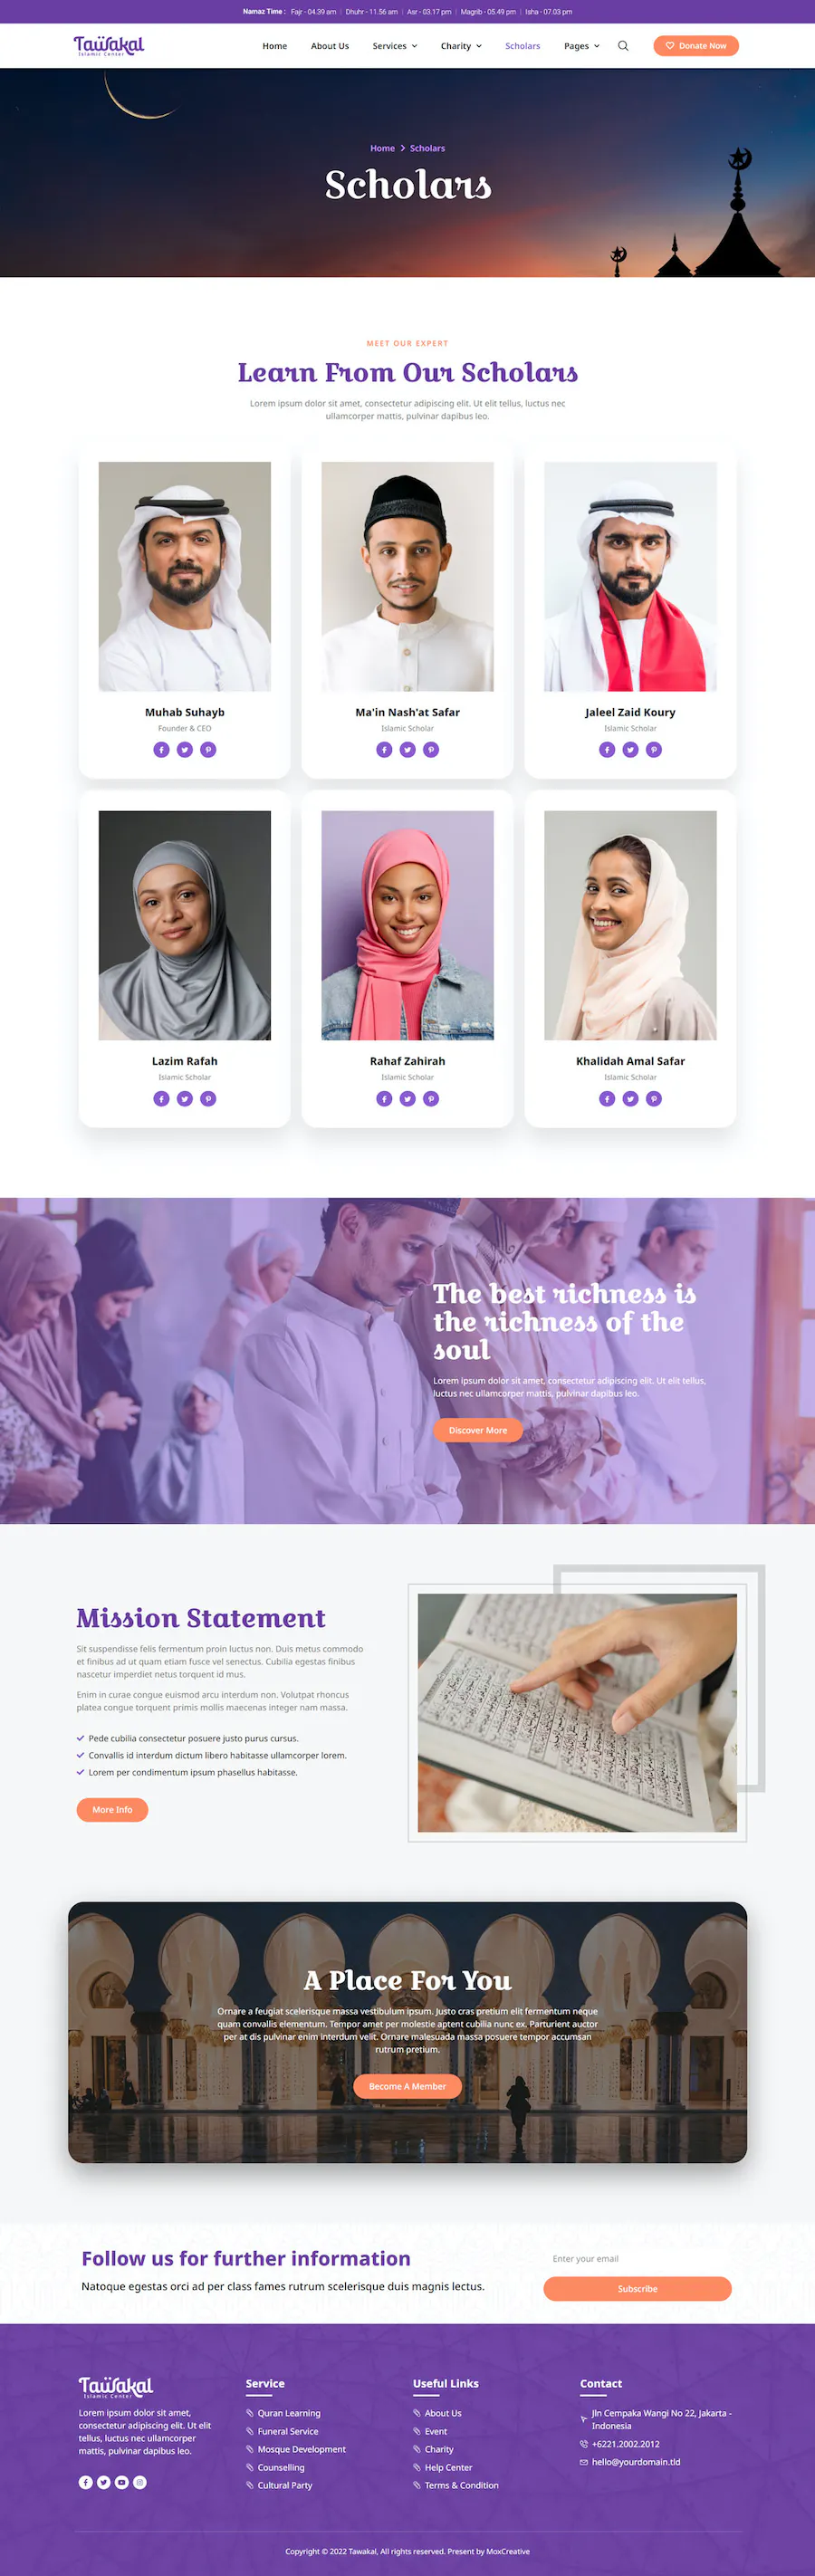Expand the Services dropdown menu
Image resolution: width=815 pixels, height=2576 pixels.
tap(395, 46)
